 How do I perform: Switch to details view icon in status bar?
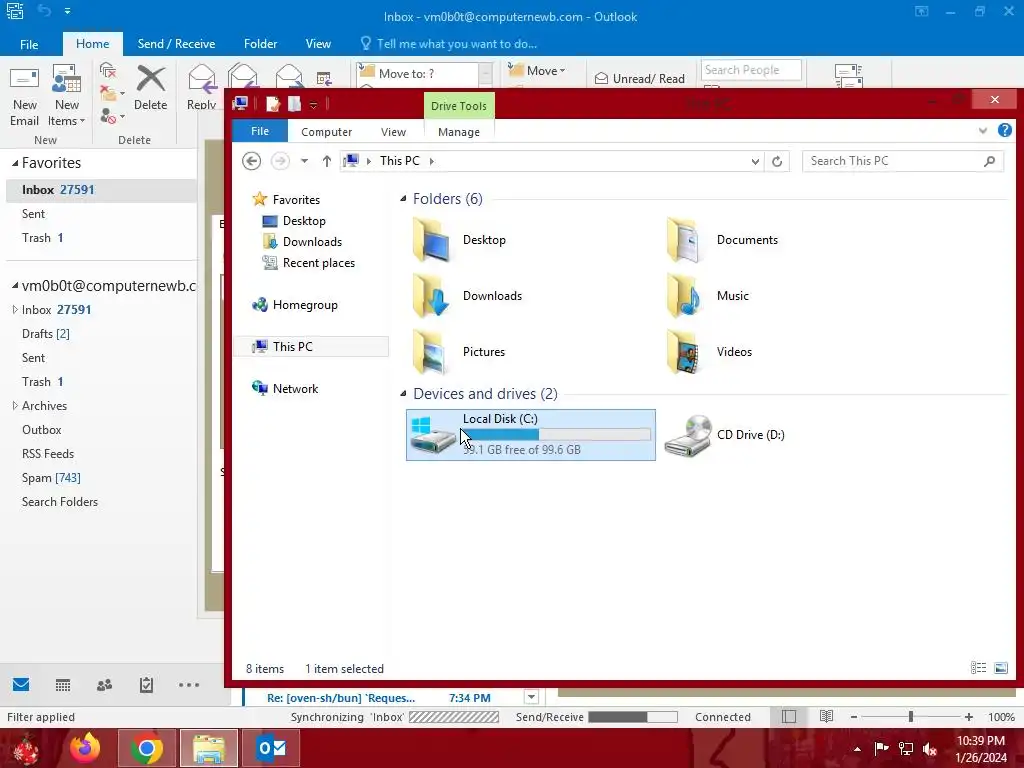click(978, 667)
